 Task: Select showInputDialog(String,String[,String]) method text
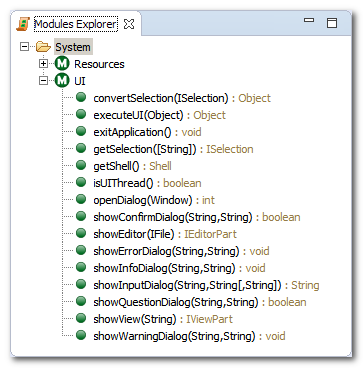pyautogui.click(x=188, y=285)
